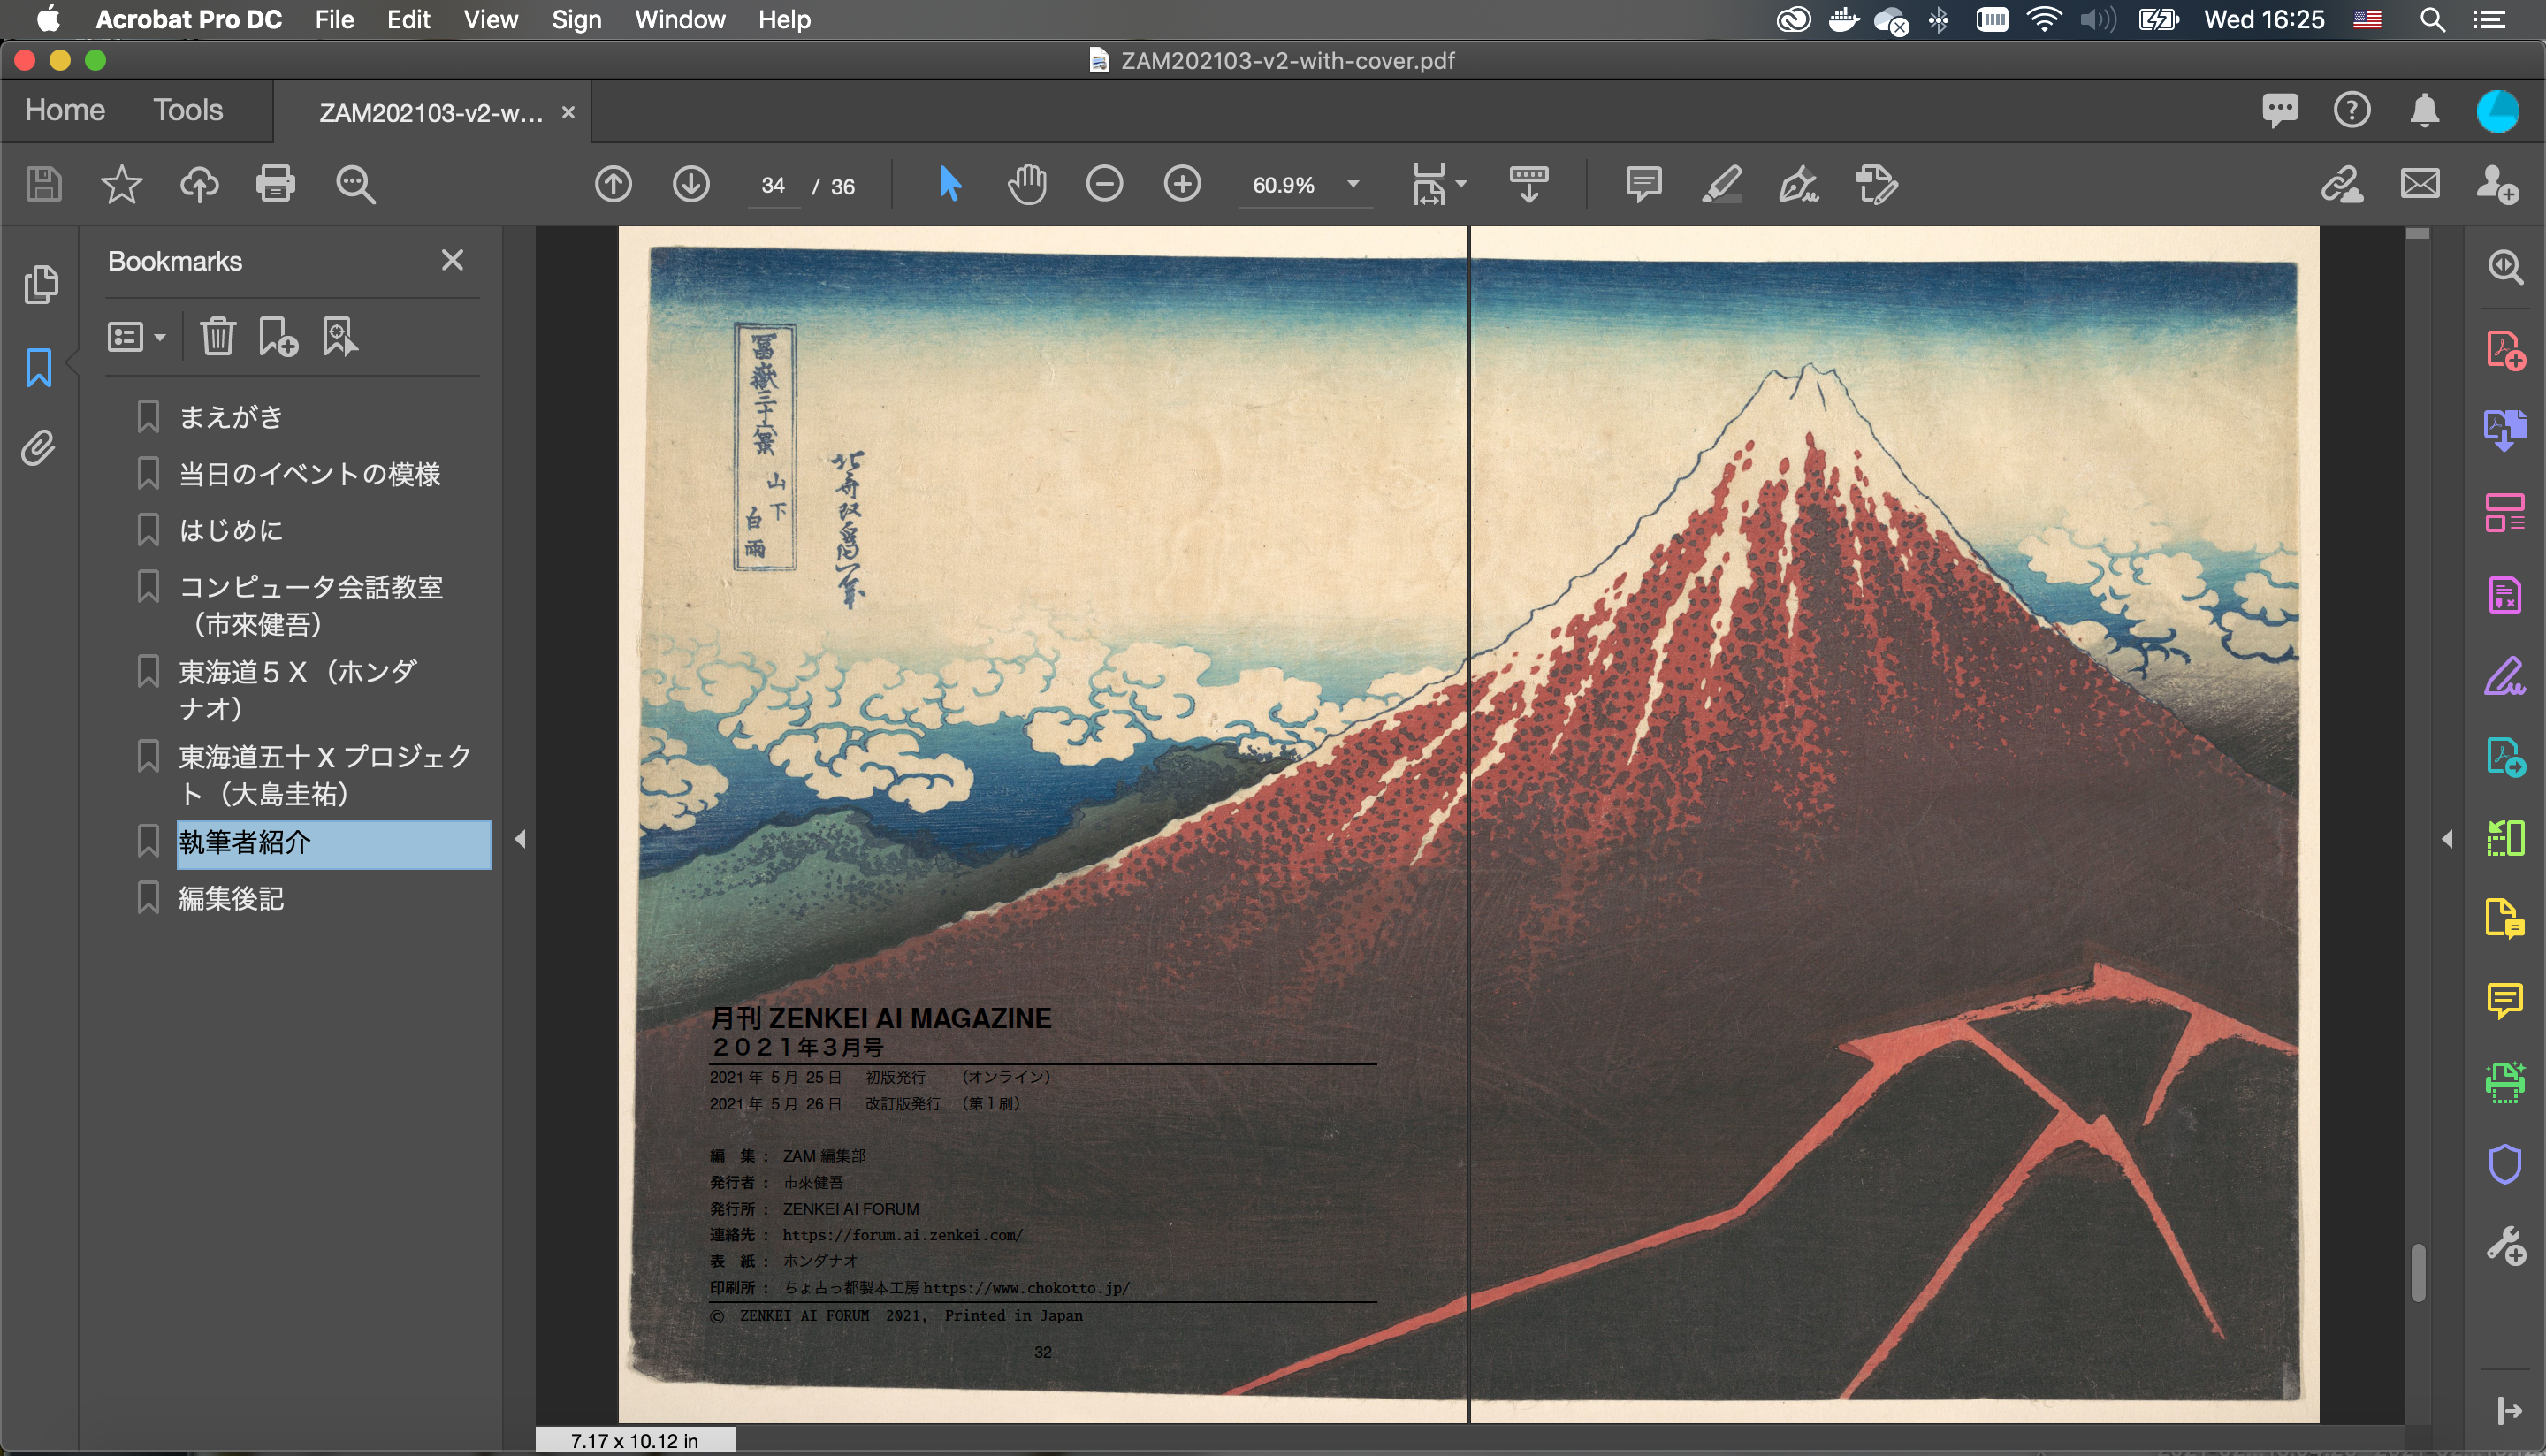Viewport: 2546px width, 1456px height.
Task: Switch to the Tools tab
Action: (x=188, y=110)
